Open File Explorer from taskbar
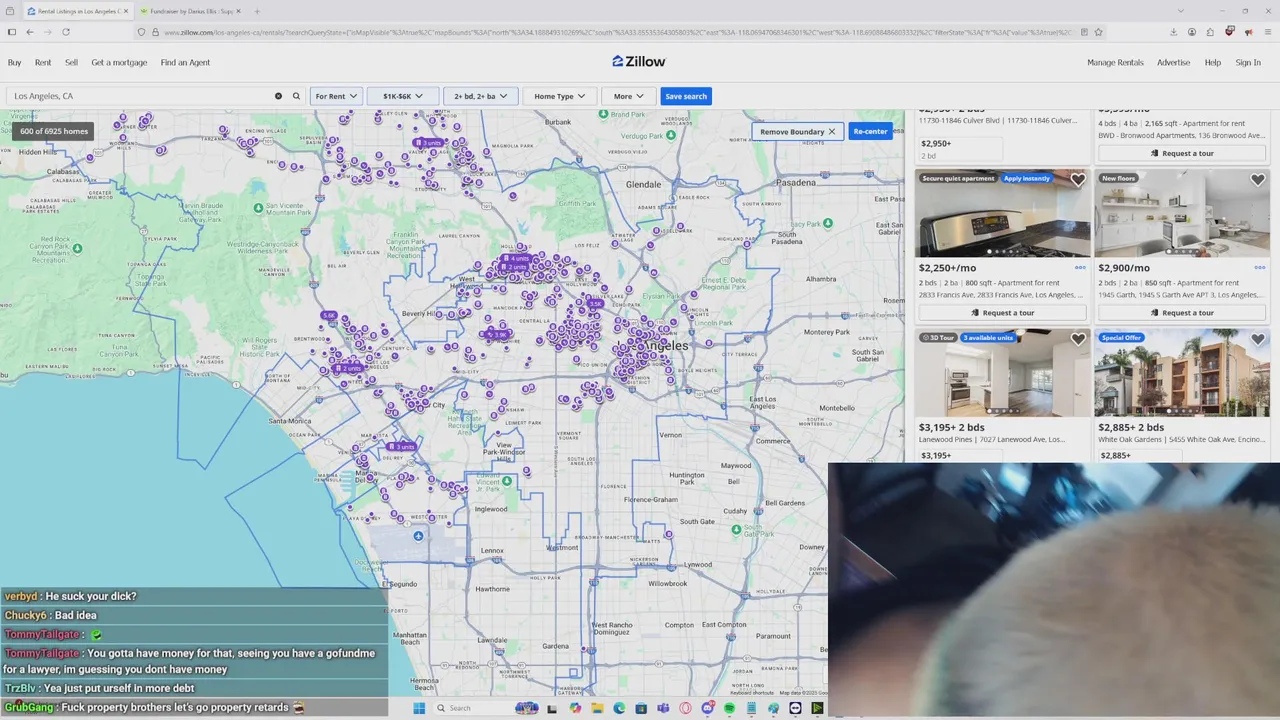The width and height of the screenshot is (1280, 720). (597, 708)
